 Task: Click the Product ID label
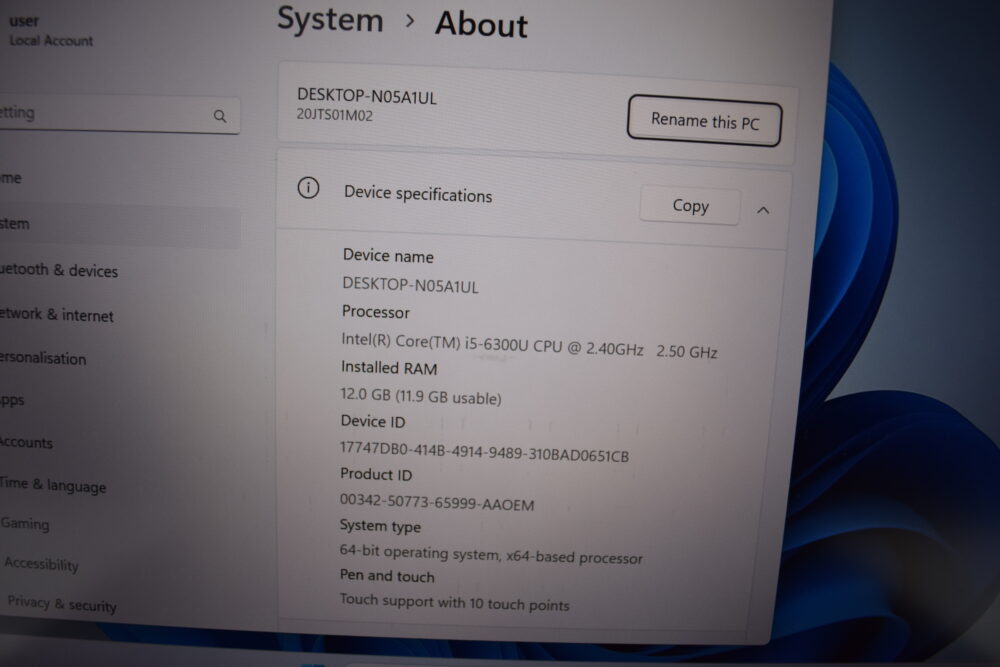point(376,474)
